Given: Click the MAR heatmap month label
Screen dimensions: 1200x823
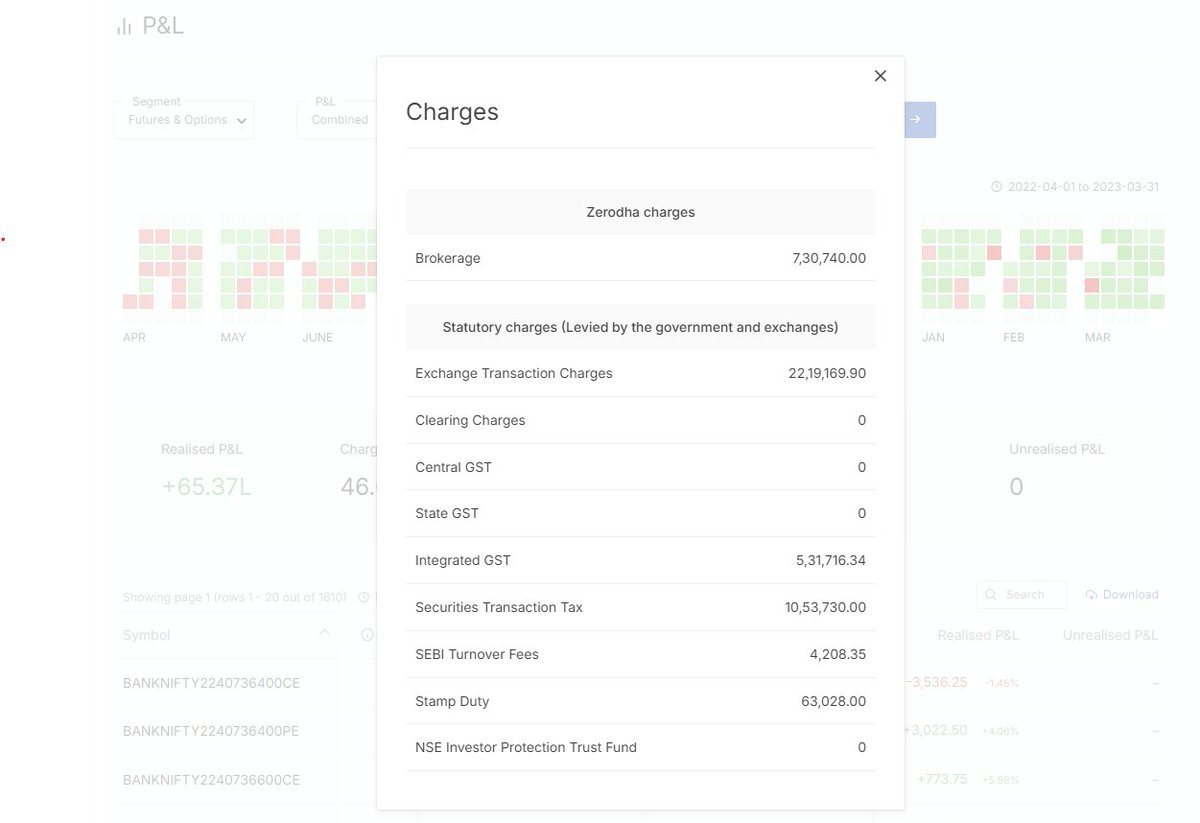Looking at the screenshot, I should coord(1097,338).
